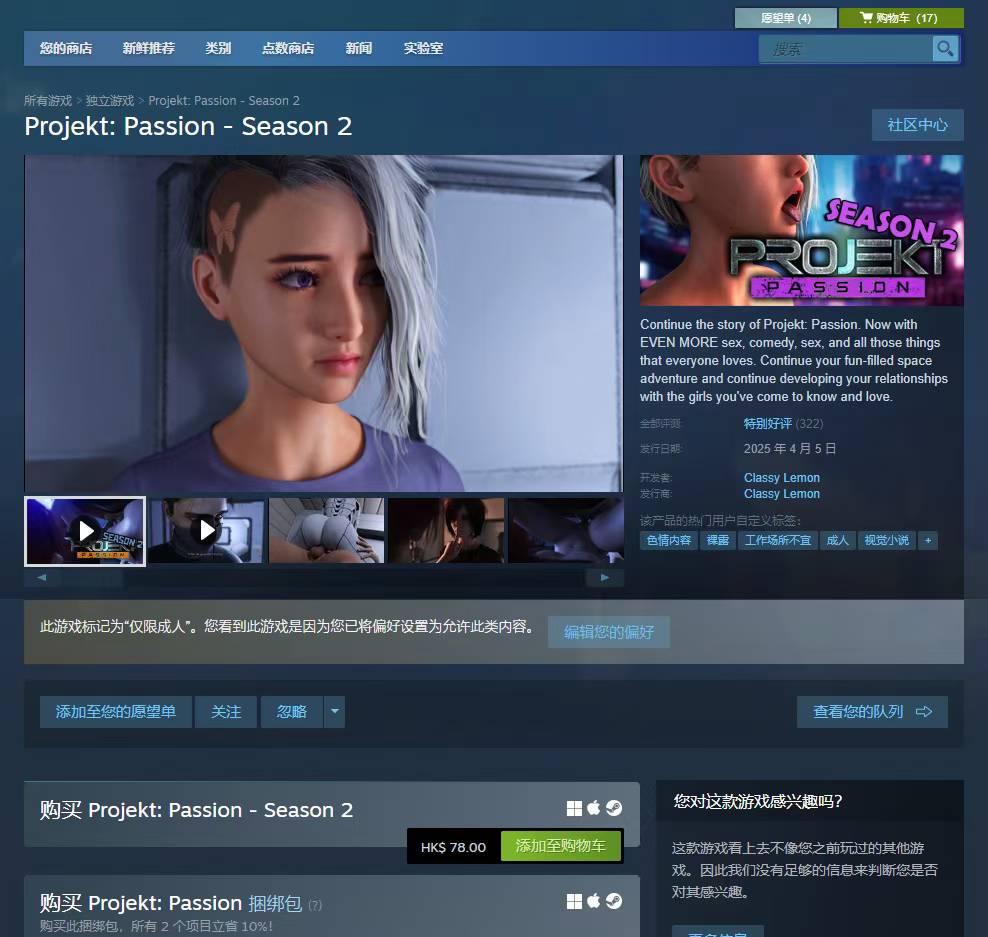Select 色情内容 tag
The height and width of the screenshot is (937, 988).
coord(669,541)
